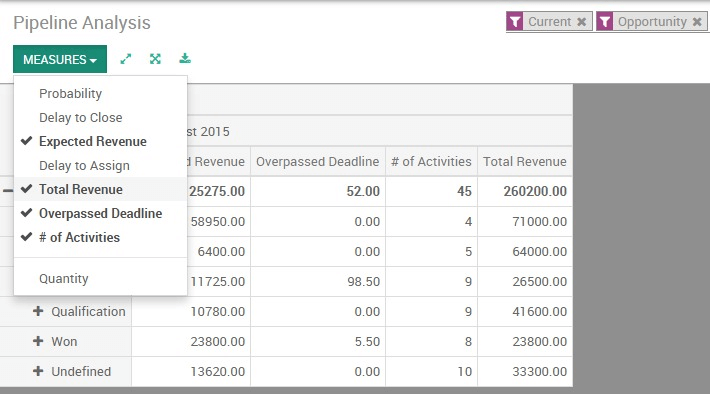Click the Total Revenue column header
Viewport: 710px width, 394px height.
pyautogui.click(x=525, y=161)
